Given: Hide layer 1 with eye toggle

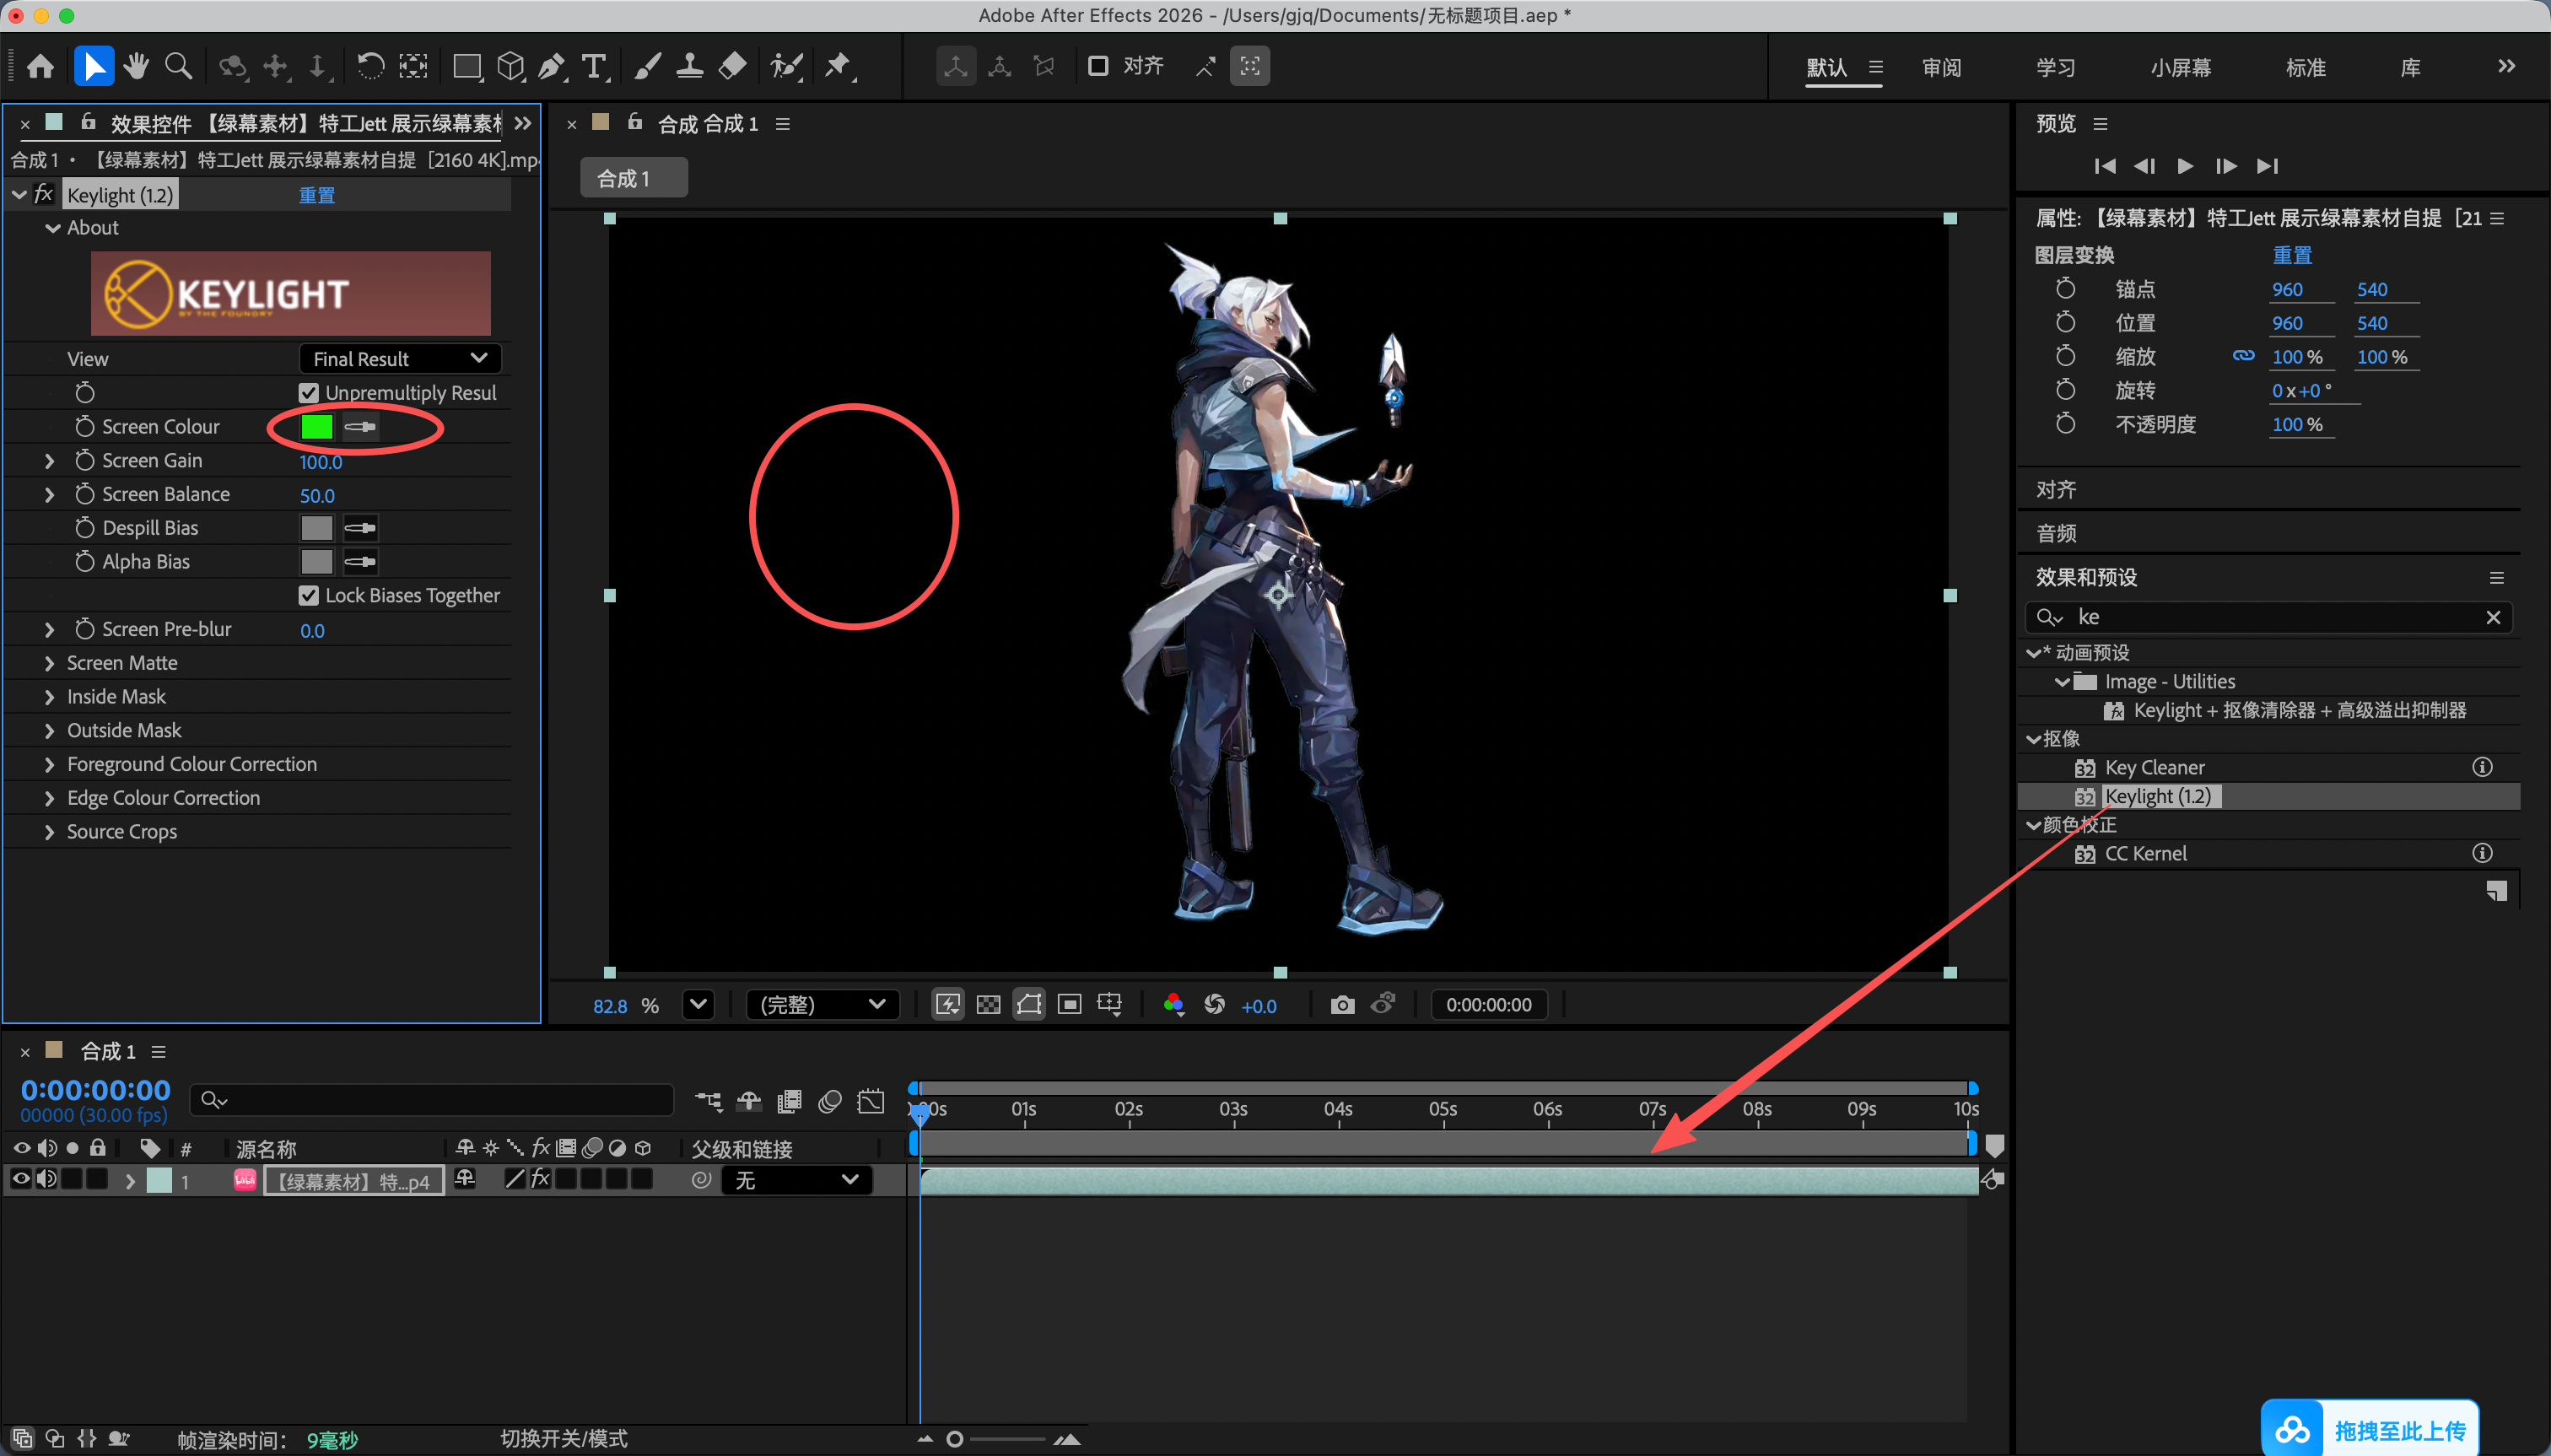Looking at the screenshot, I should [21, 1180].
